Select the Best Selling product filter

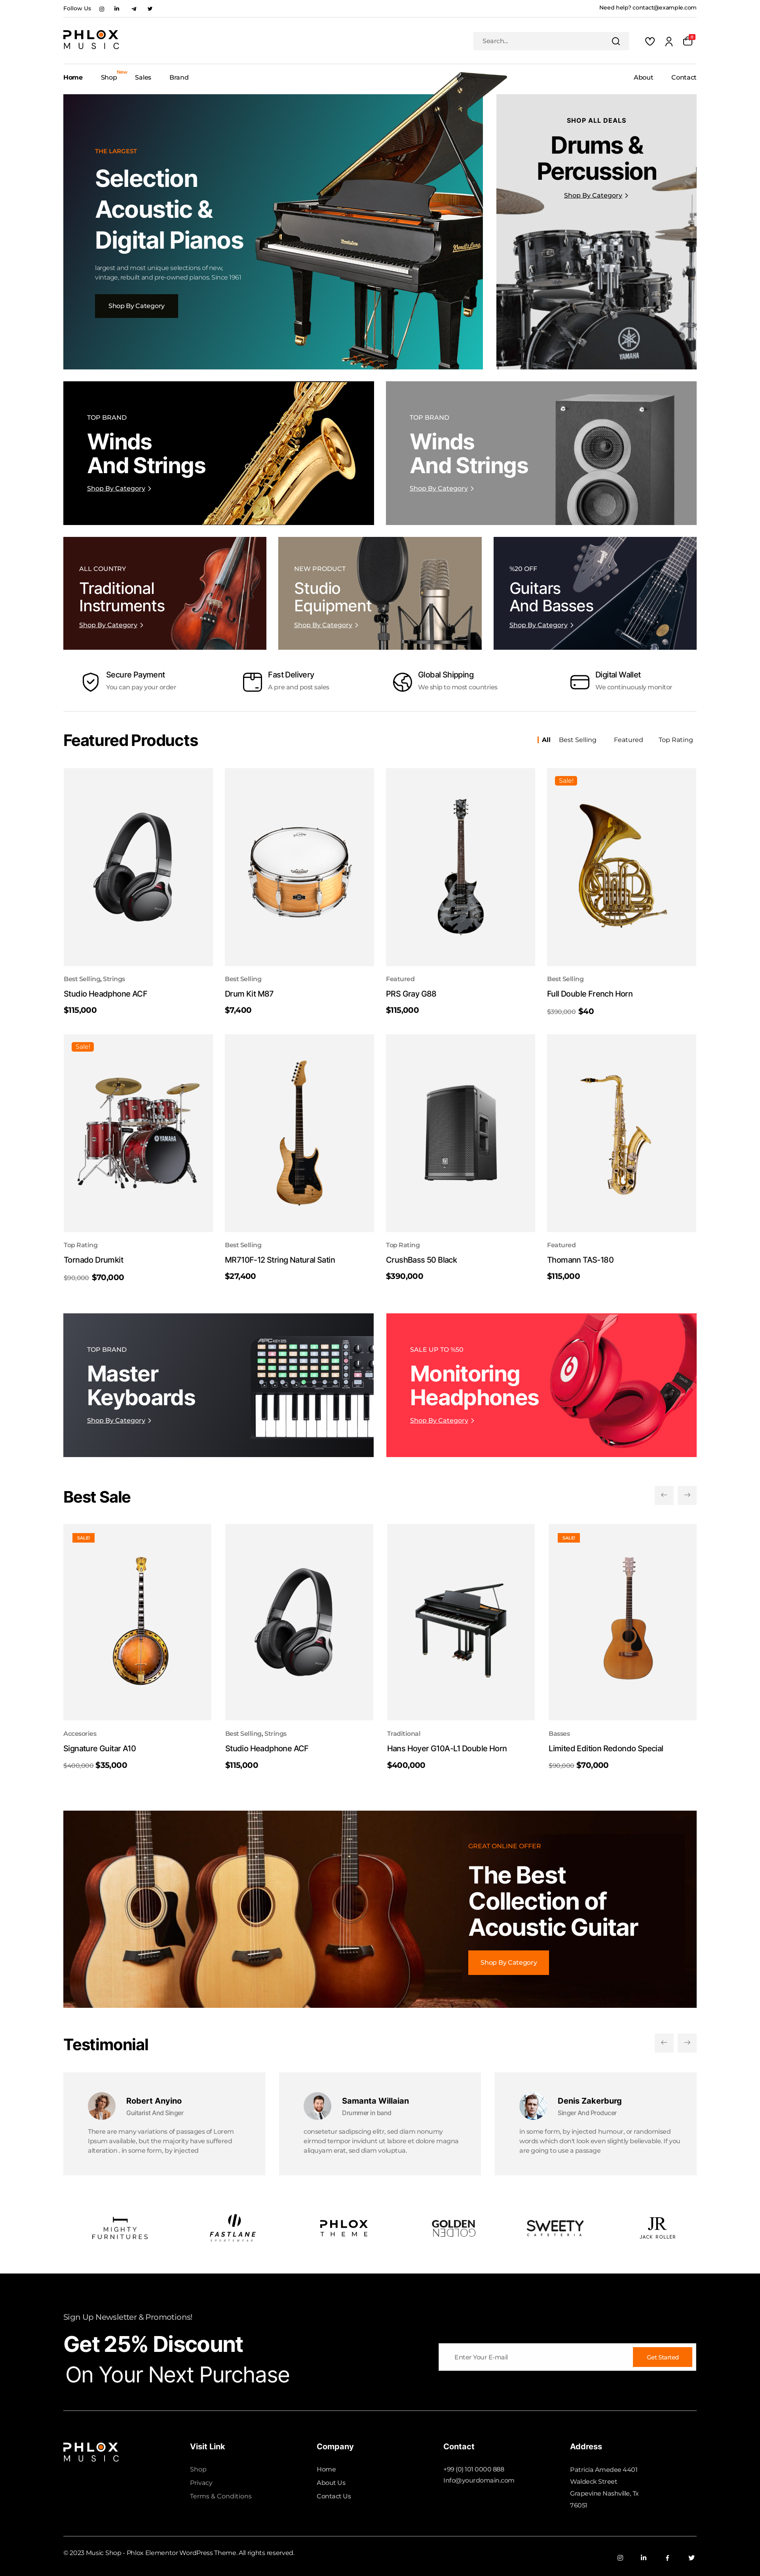[577, 740]
